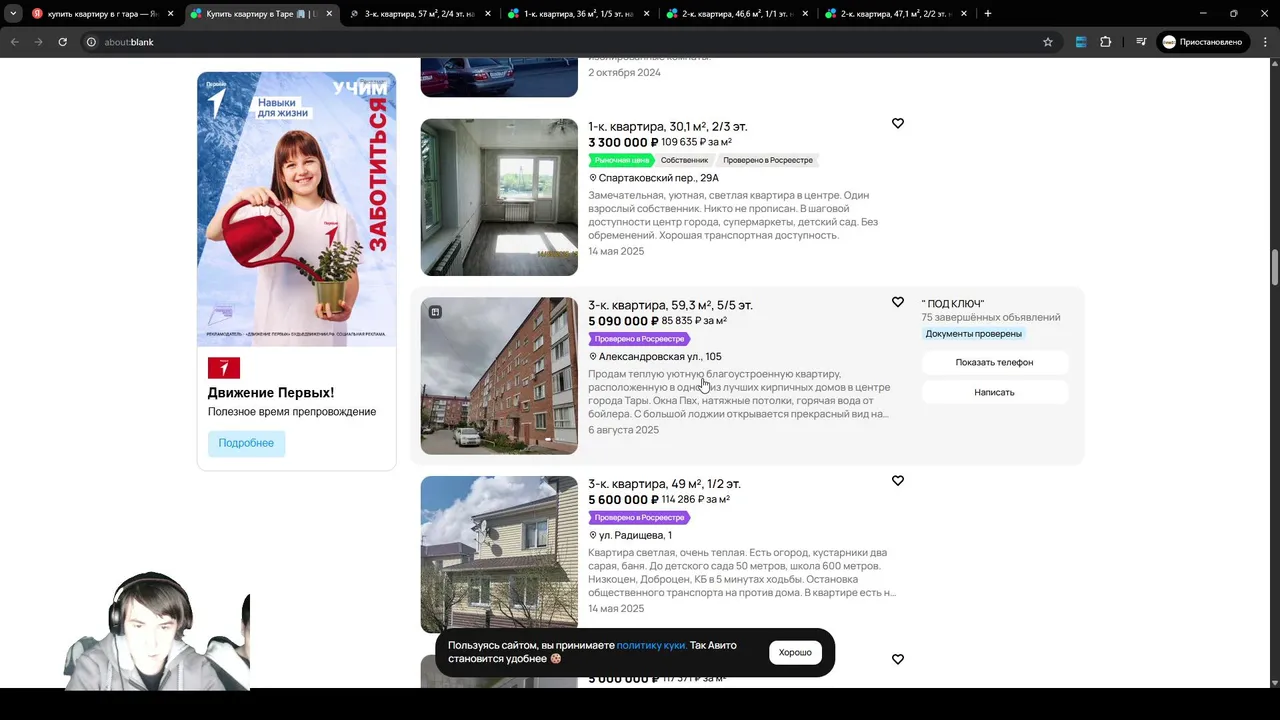The height and width of the screenshot is (720, 1280).
Task: Close the active 'Купить квартиру в Таре' tab
Action: pyautogui.click(x=329, y=14)
